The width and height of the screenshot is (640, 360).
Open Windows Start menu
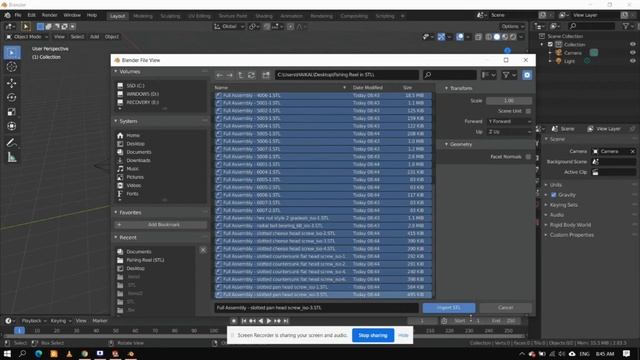(x=7, y=354)
